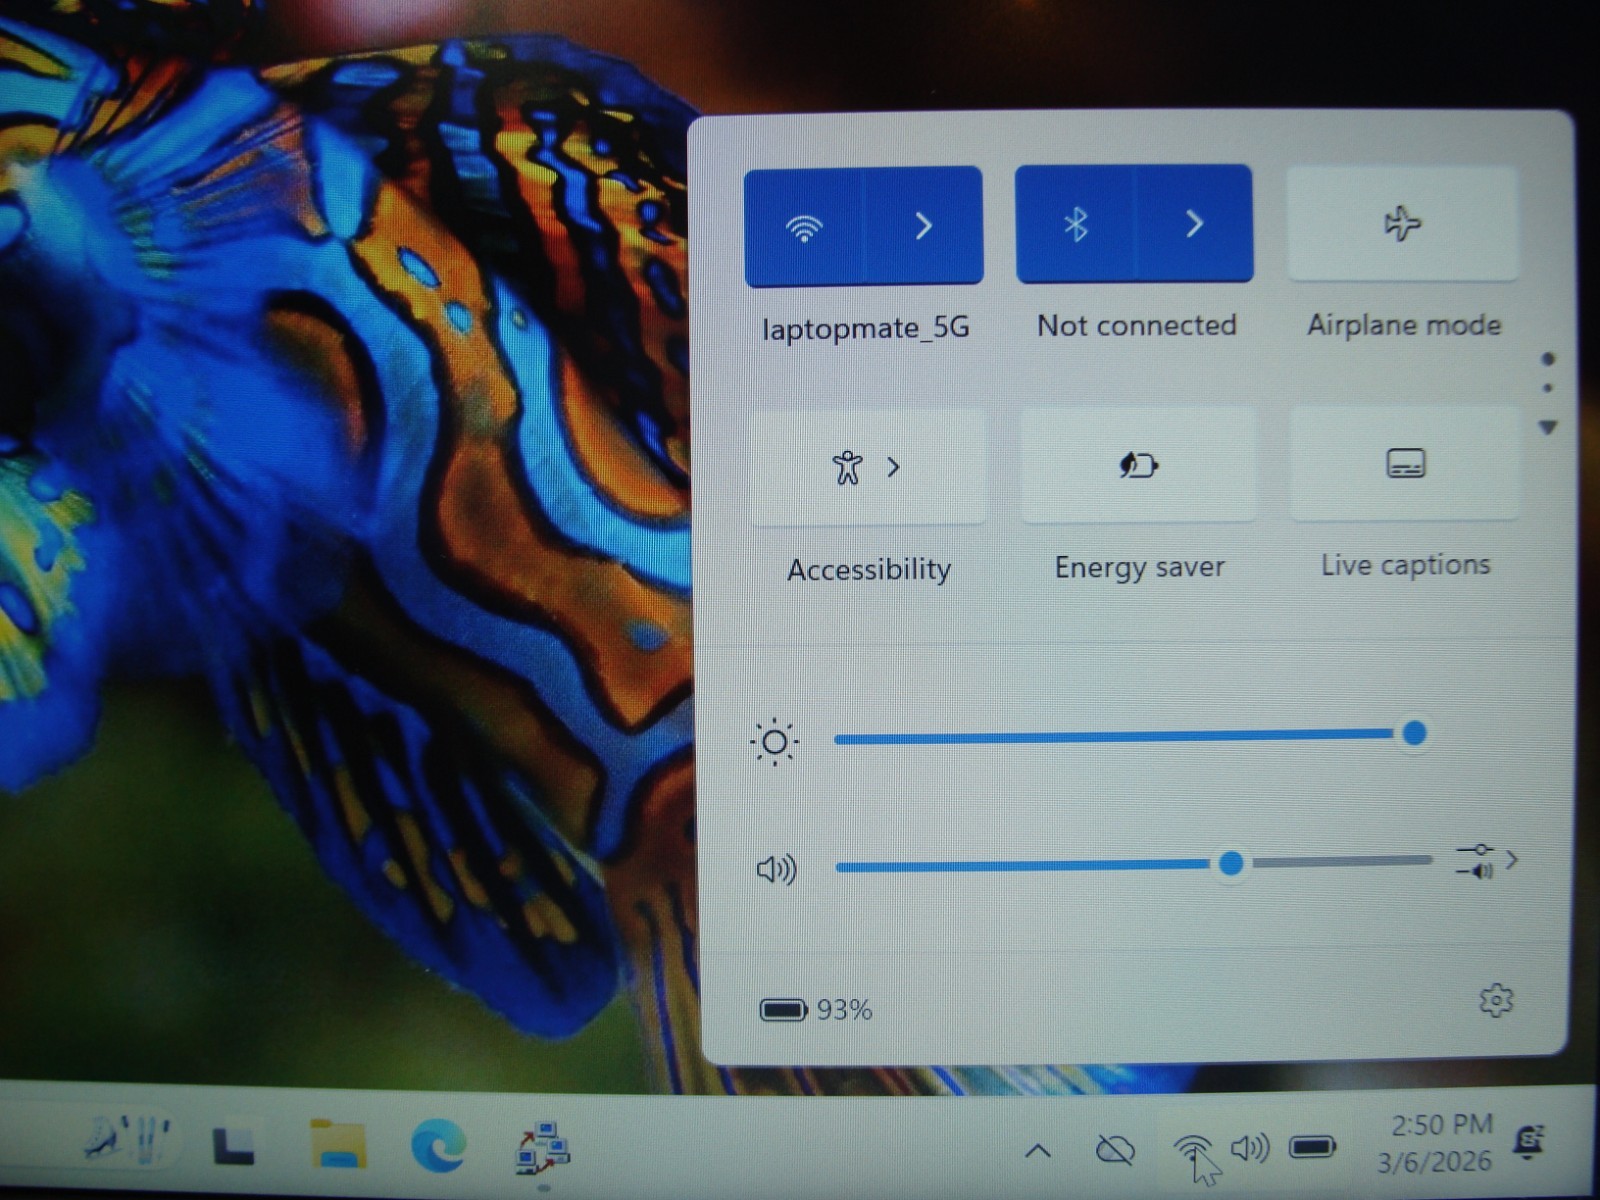
Task: Open the dark square app on the taskbar
Action: 234,1146
